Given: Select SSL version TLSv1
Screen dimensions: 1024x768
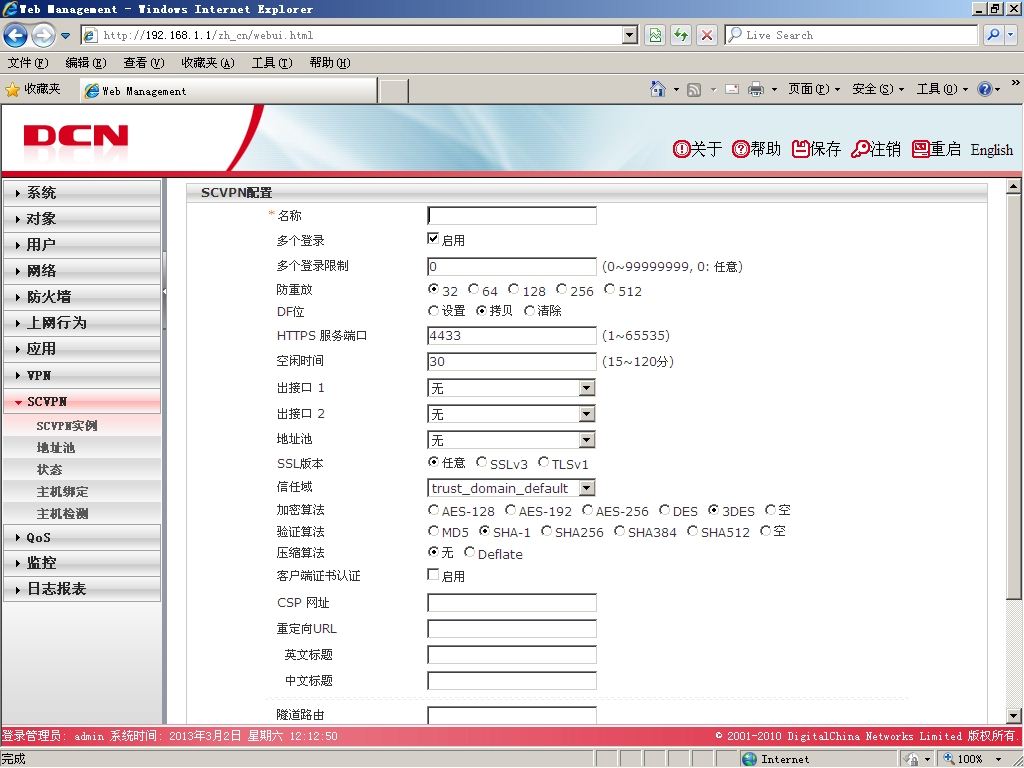Looking at the screenshot, I should 543,462.
